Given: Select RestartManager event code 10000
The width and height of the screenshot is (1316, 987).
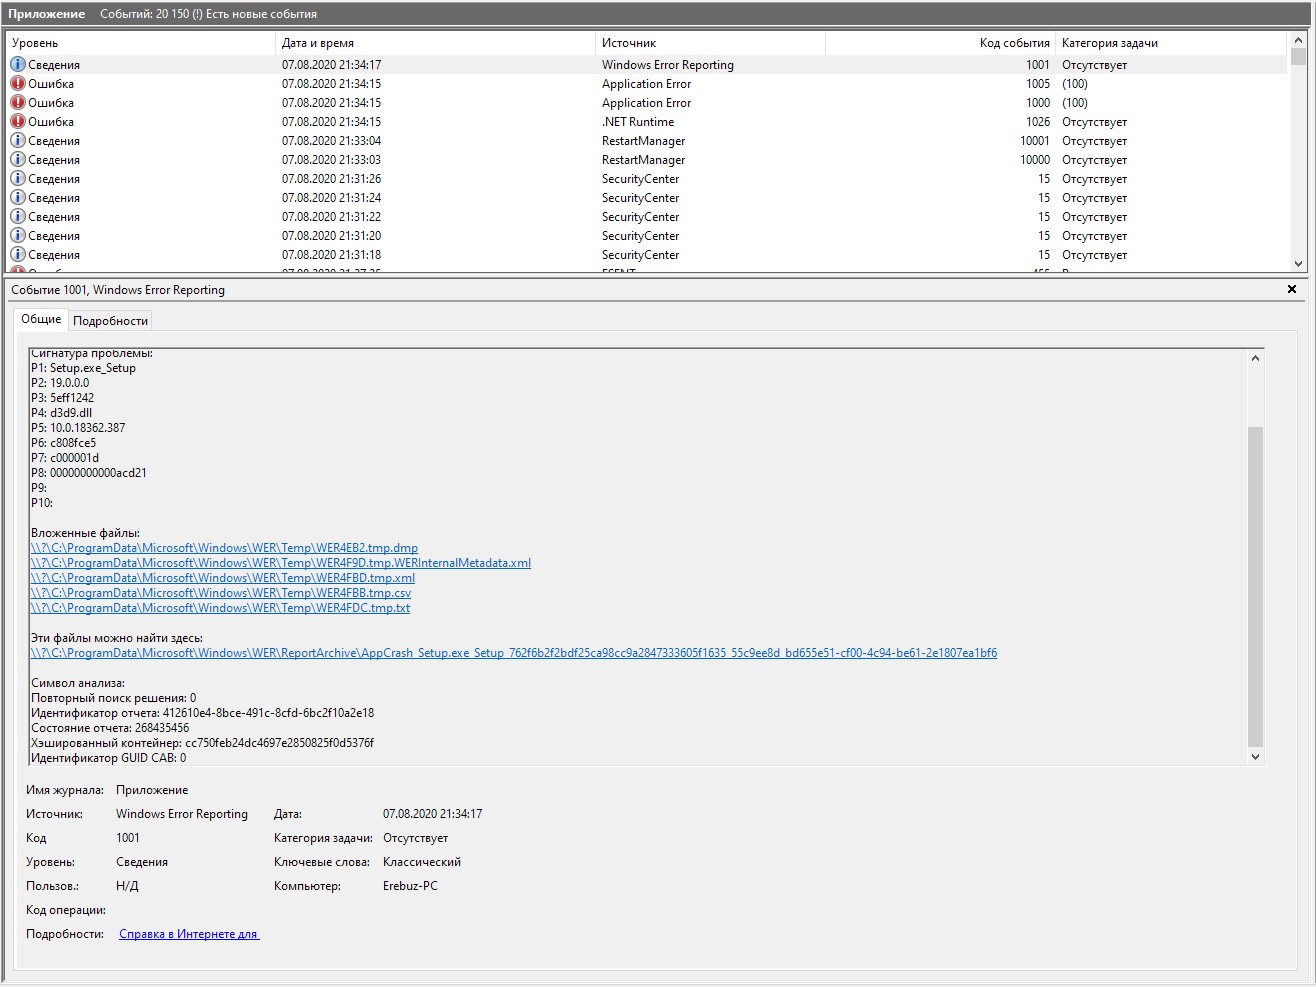Looking at the screenshot, I should [x=1035, y=160].
